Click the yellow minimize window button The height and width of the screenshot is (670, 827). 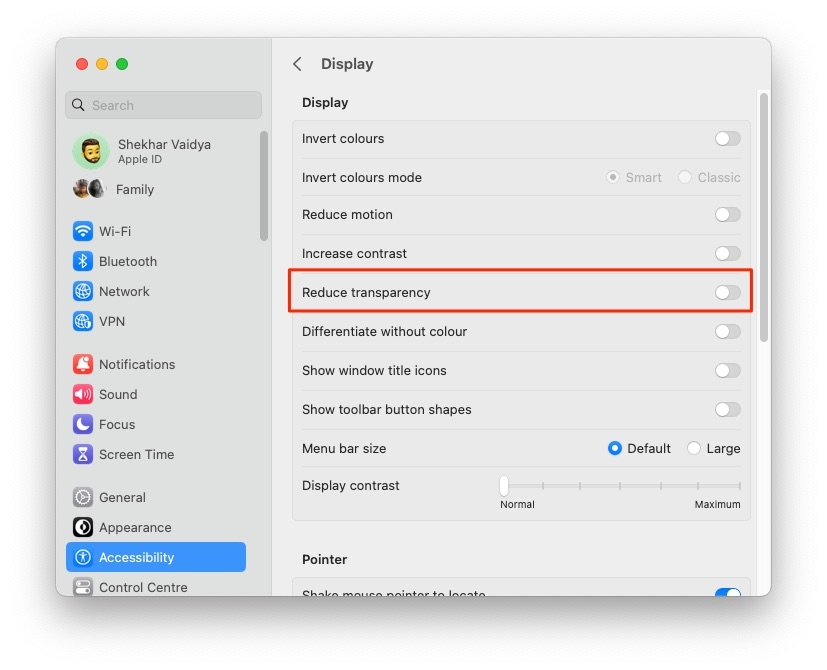(x=102, y=64)
